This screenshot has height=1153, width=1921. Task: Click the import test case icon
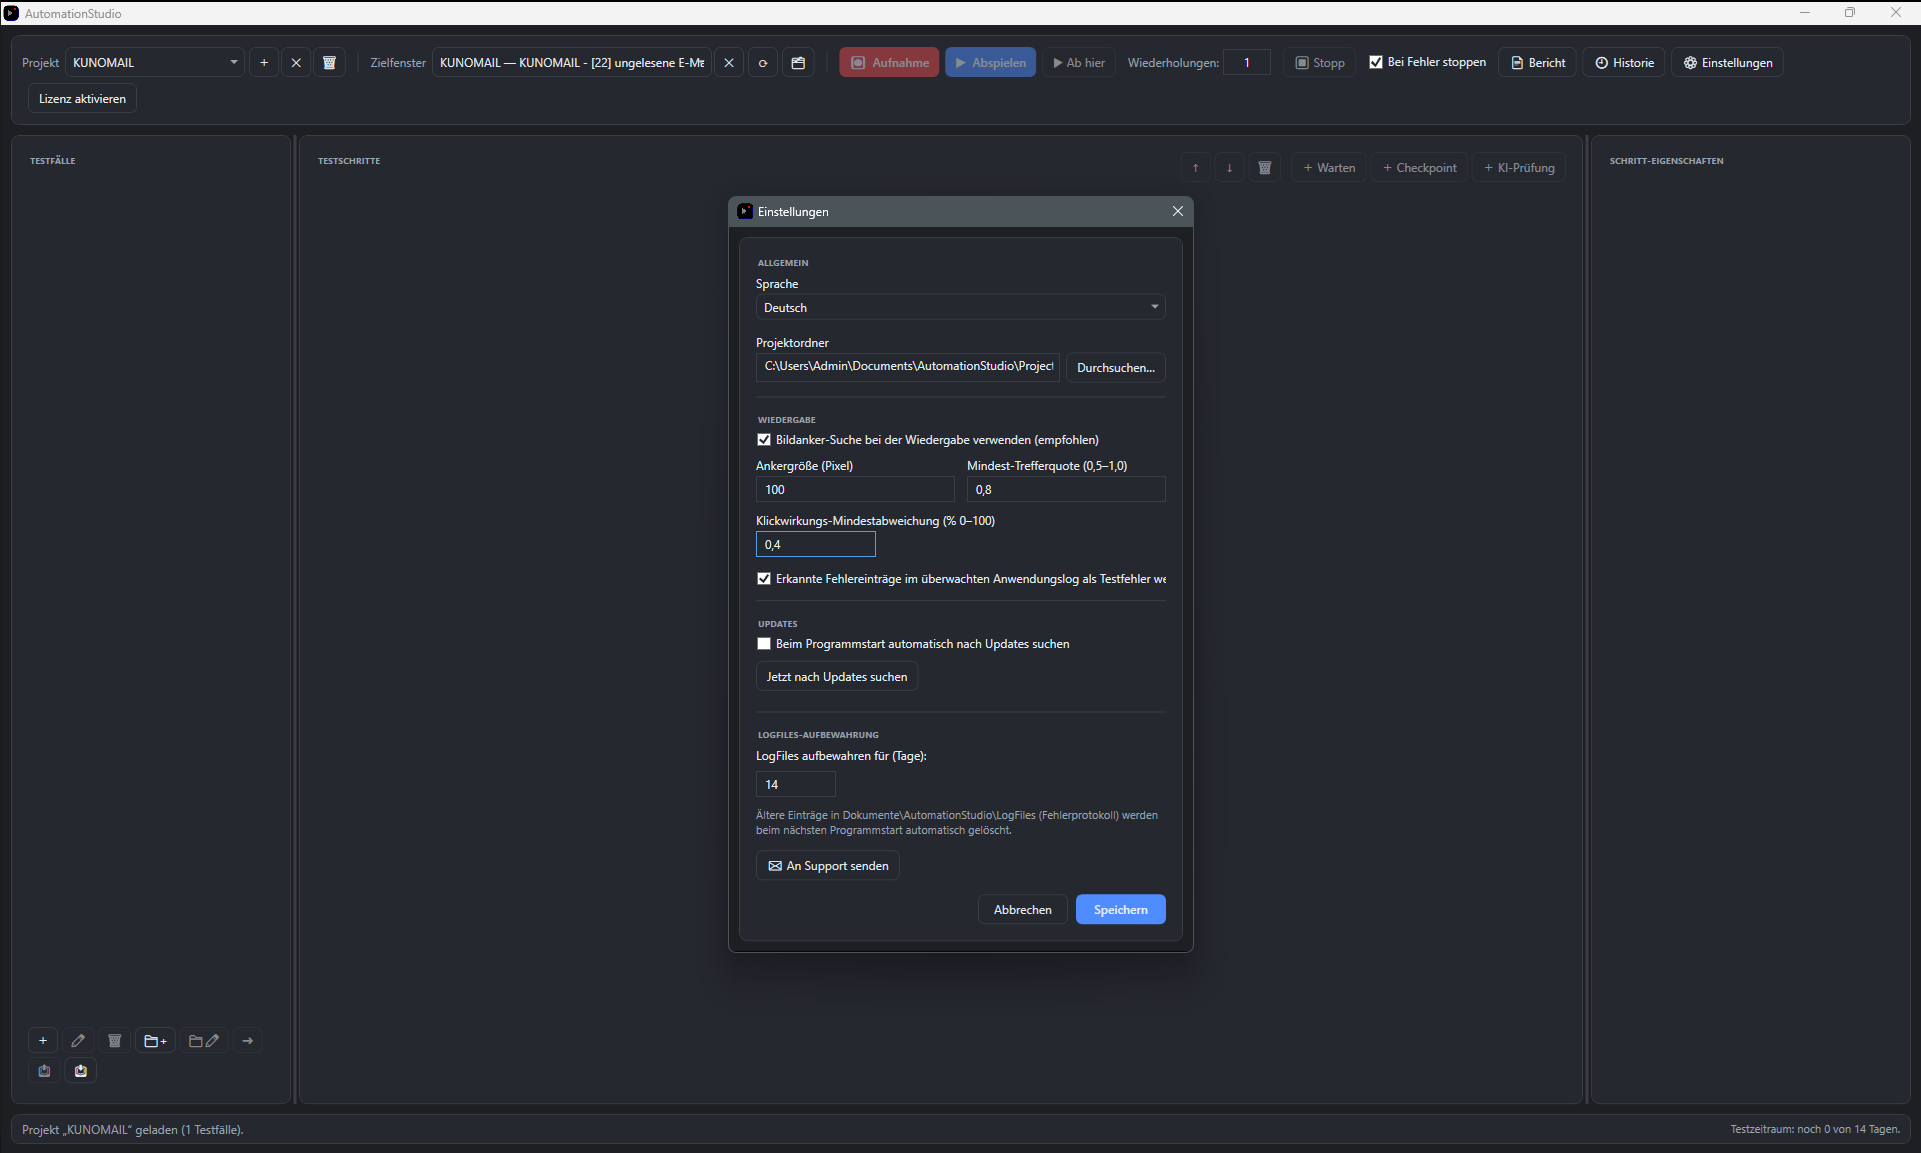click(x=81, y=1071)
